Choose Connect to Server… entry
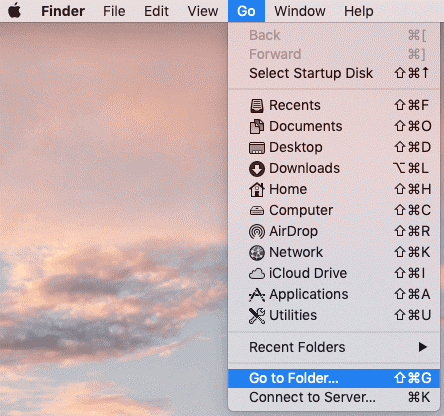444x416 pixels. pos(334,397)
